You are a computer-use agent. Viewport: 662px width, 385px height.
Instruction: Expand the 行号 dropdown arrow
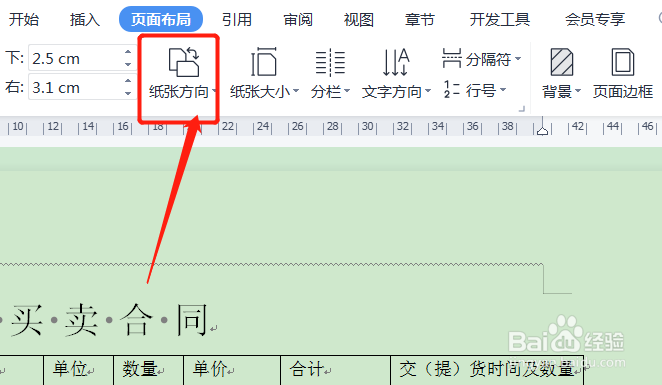pos(503,89)
